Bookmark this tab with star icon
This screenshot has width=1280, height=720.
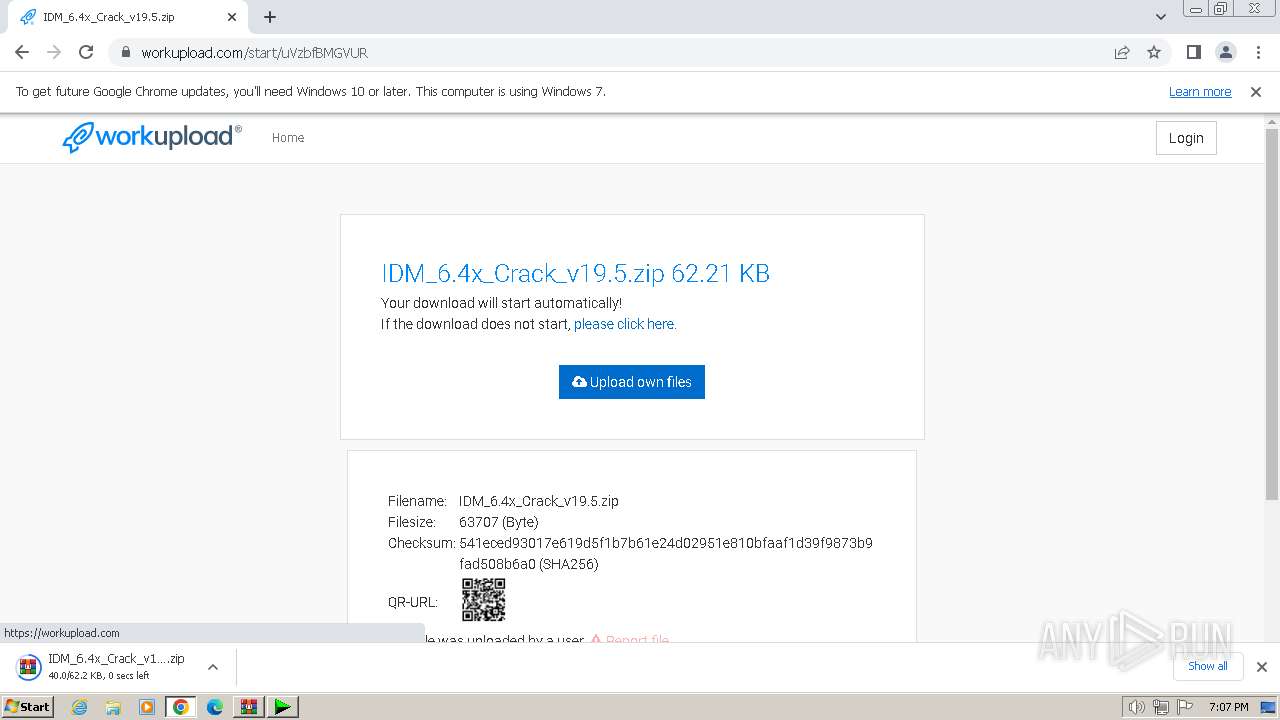1154,53
